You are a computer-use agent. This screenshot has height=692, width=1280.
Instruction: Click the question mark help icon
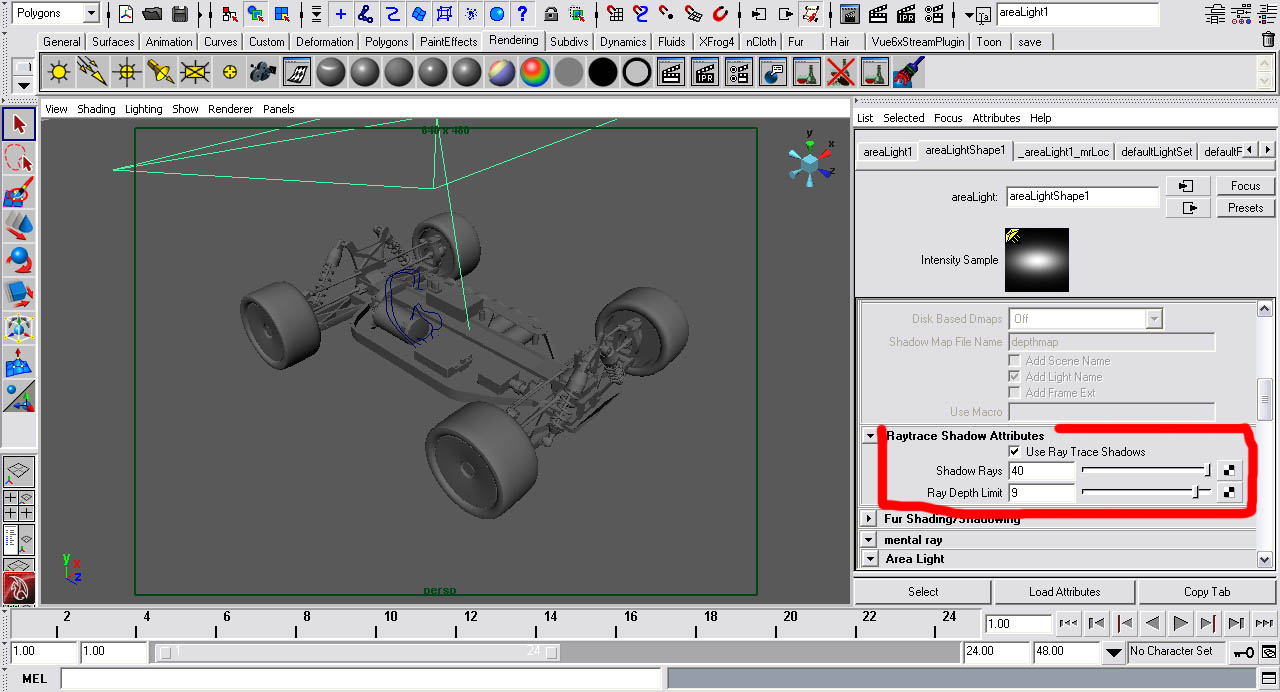(x=520, y=14)
